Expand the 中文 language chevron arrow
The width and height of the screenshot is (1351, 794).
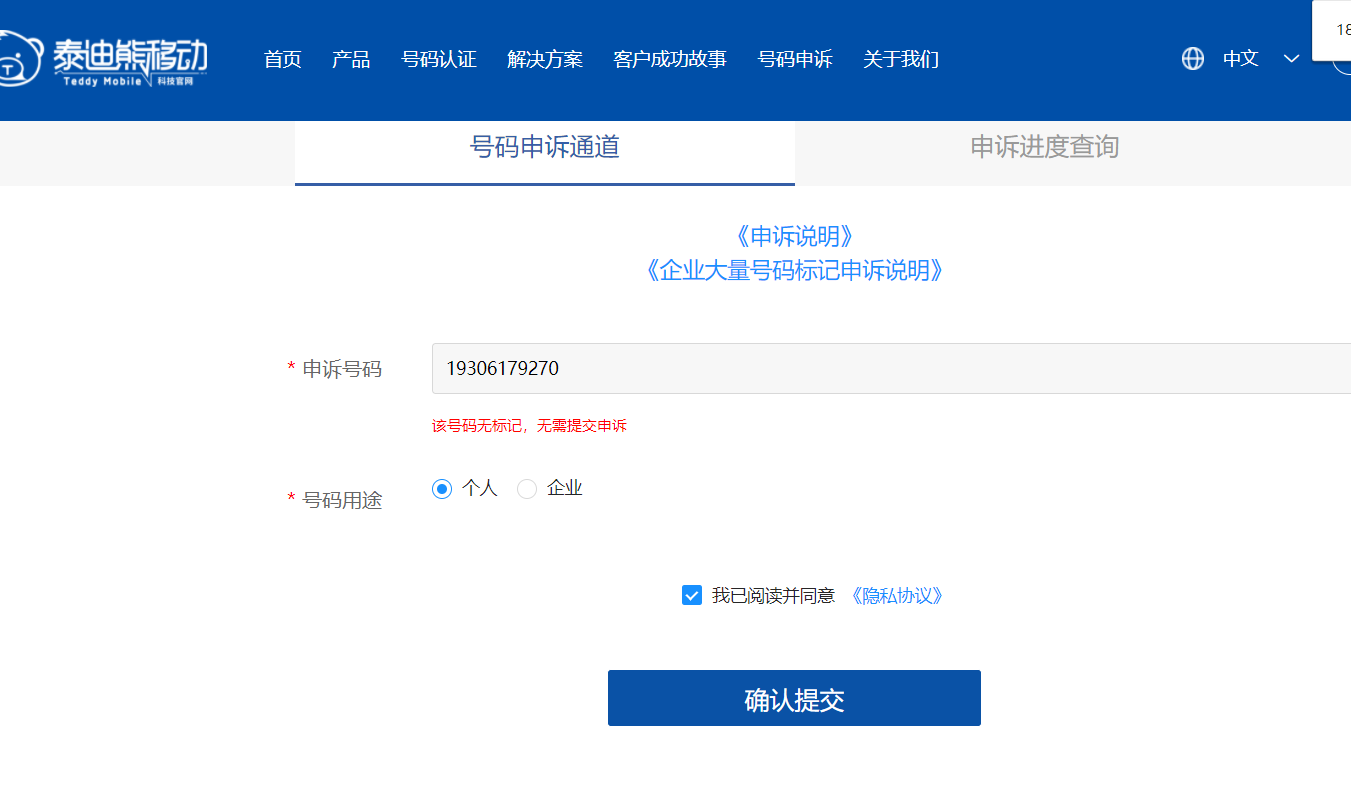point(1291,59)
